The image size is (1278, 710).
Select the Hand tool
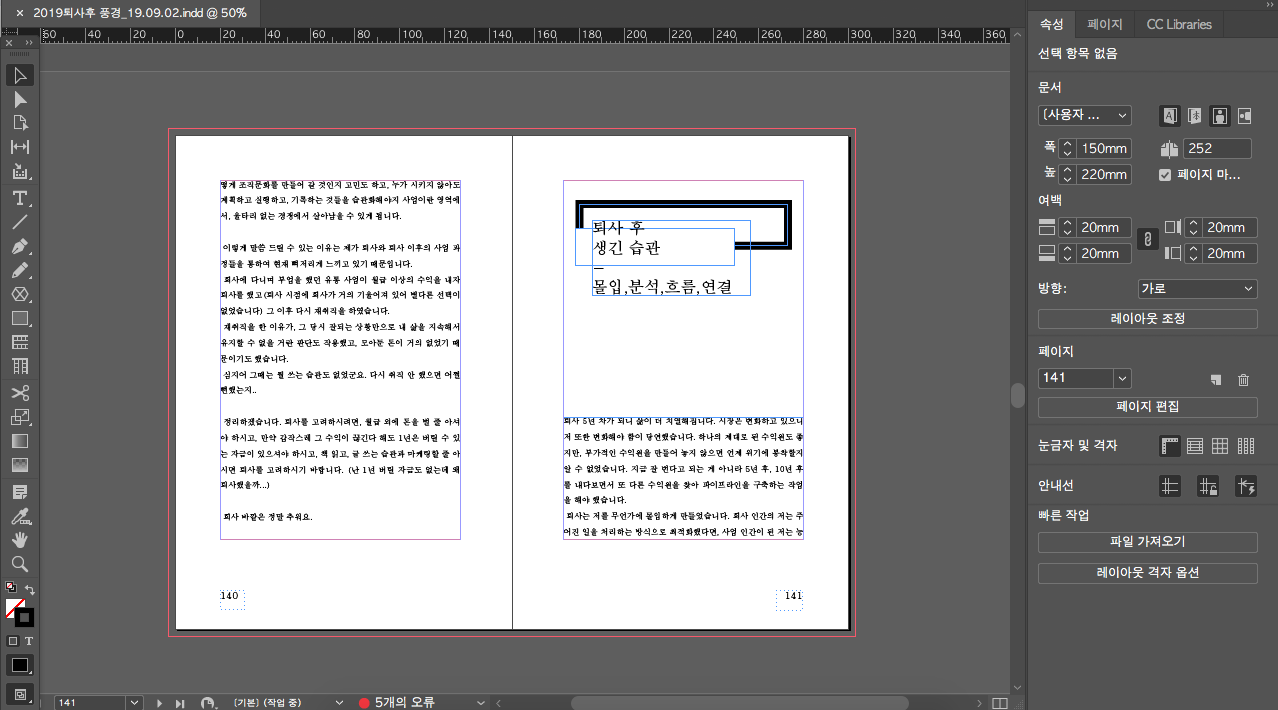pos(19,538)
